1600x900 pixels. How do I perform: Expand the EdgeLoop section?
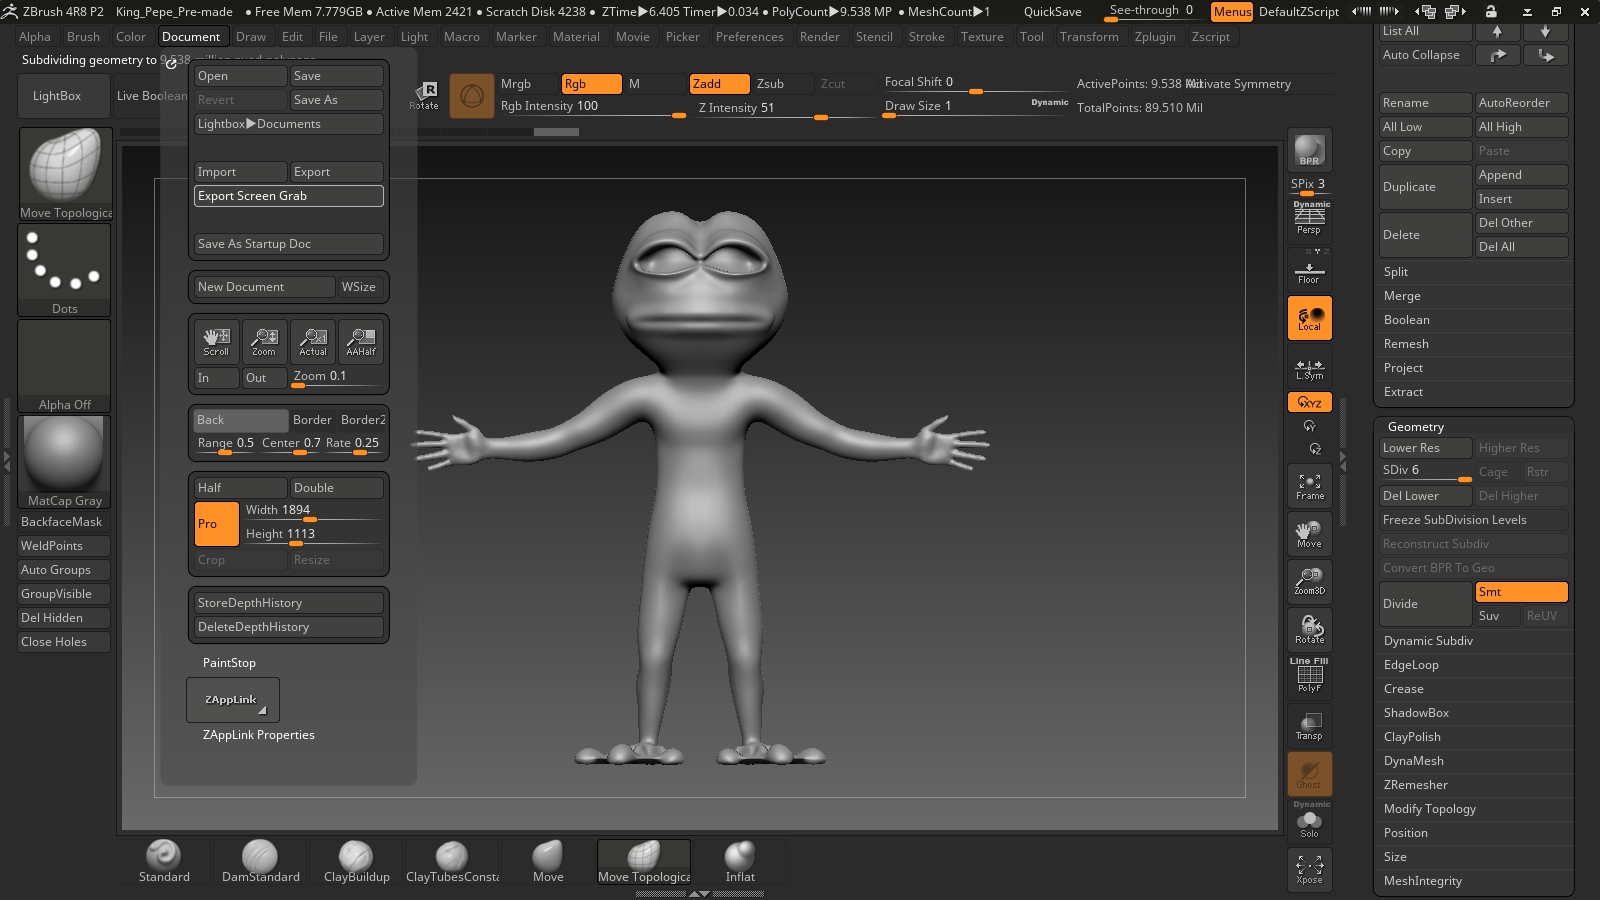(x=1411, y=665)
